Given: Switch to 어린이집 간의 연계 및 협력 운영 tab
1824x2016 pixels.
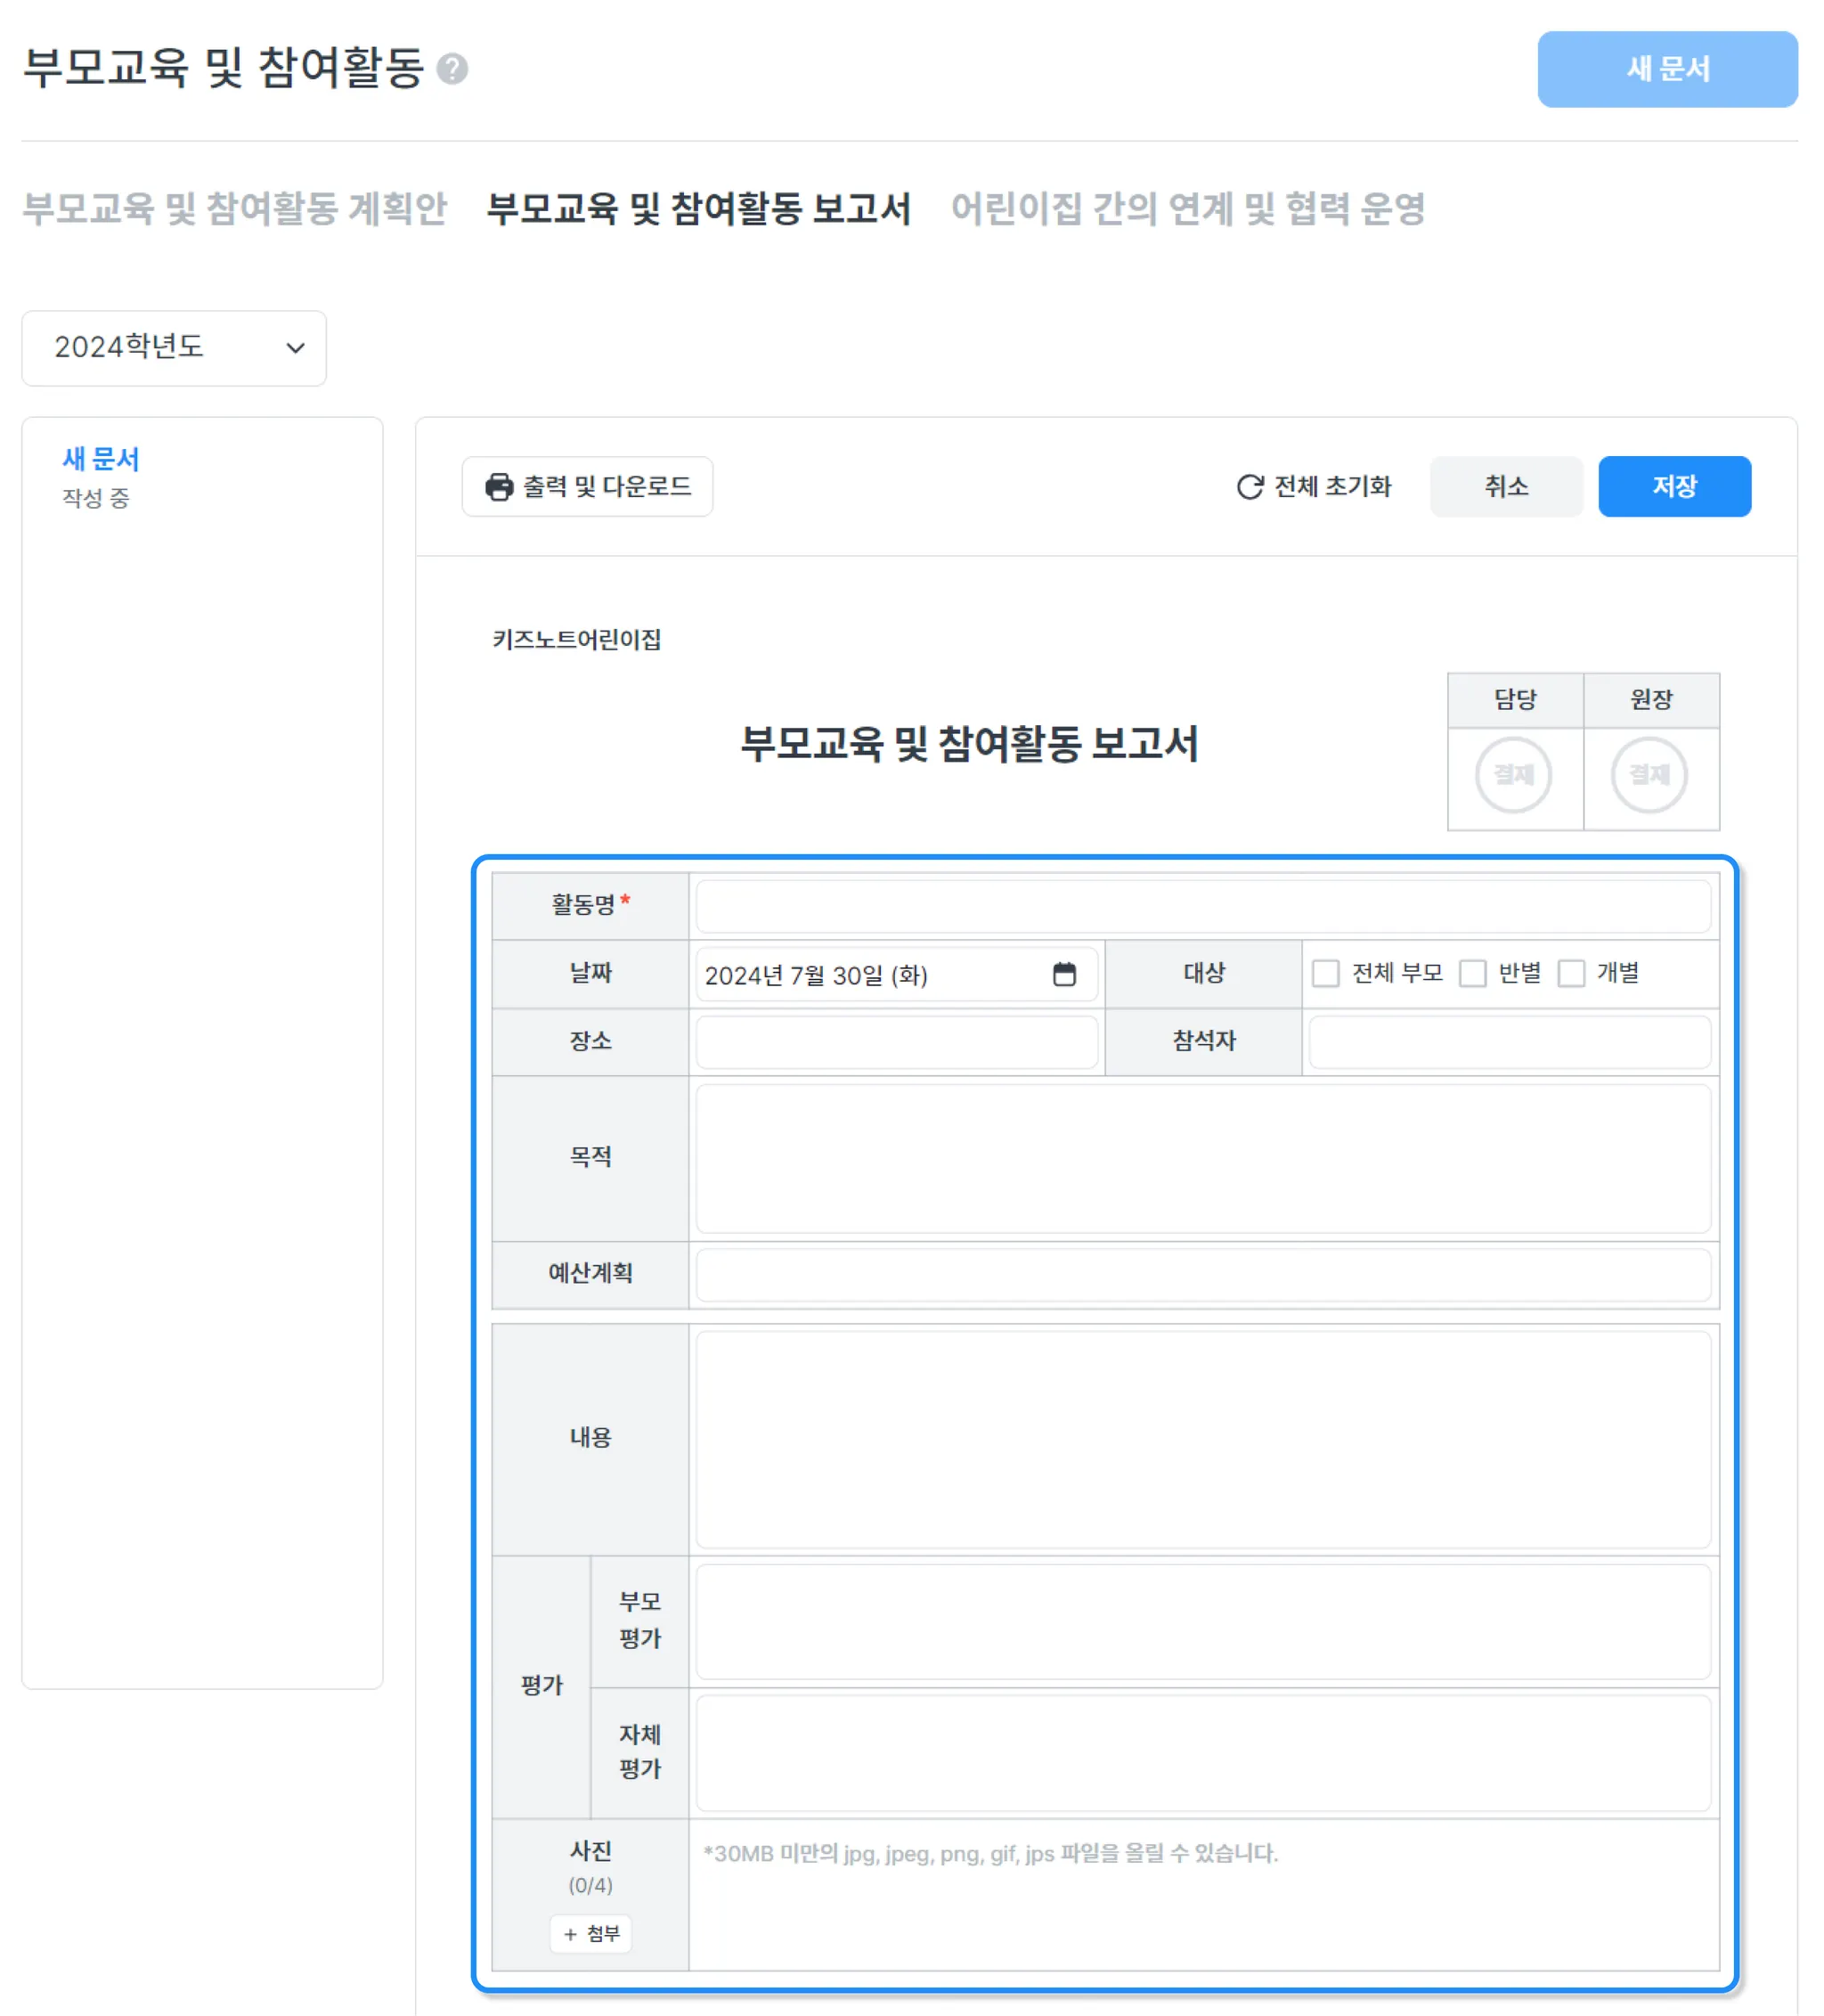Looking at the screenshot, I should click(x=1187, y=209).
